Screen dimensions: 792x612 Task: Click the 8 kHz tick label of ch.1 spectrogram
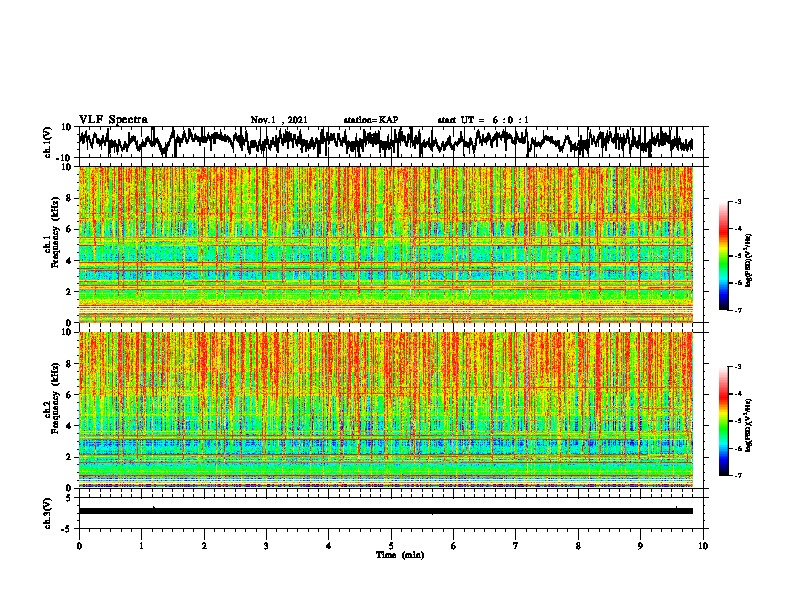[x=69, y=198]
